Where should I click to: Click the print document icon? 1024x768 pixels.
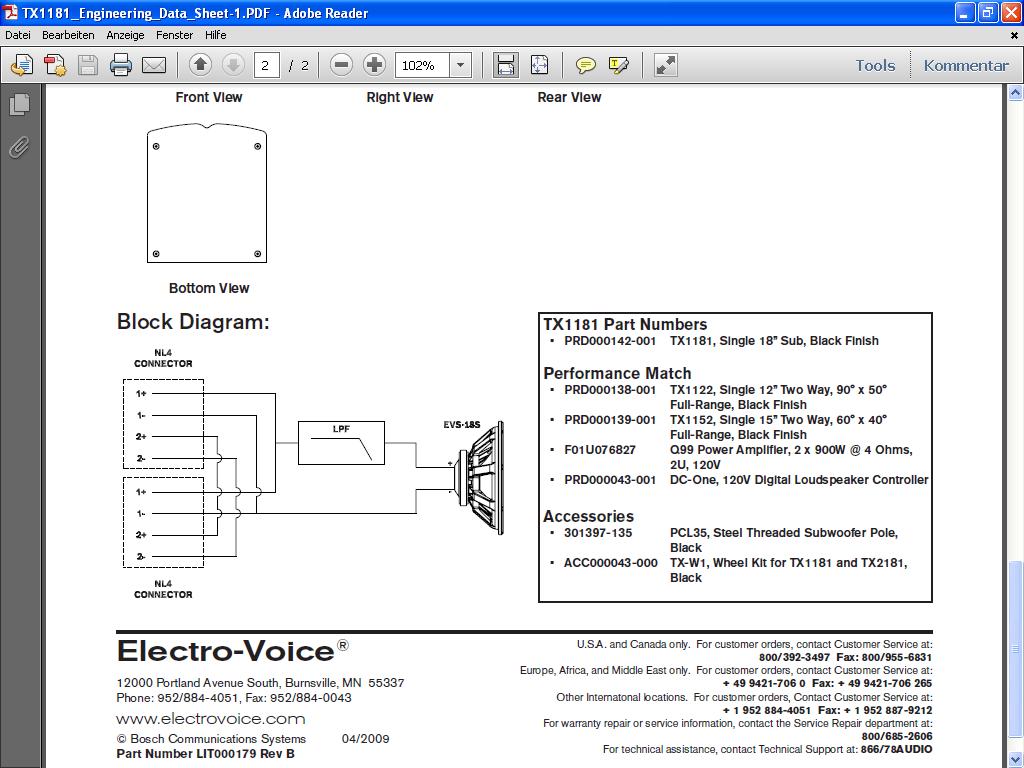click(121, 65)
